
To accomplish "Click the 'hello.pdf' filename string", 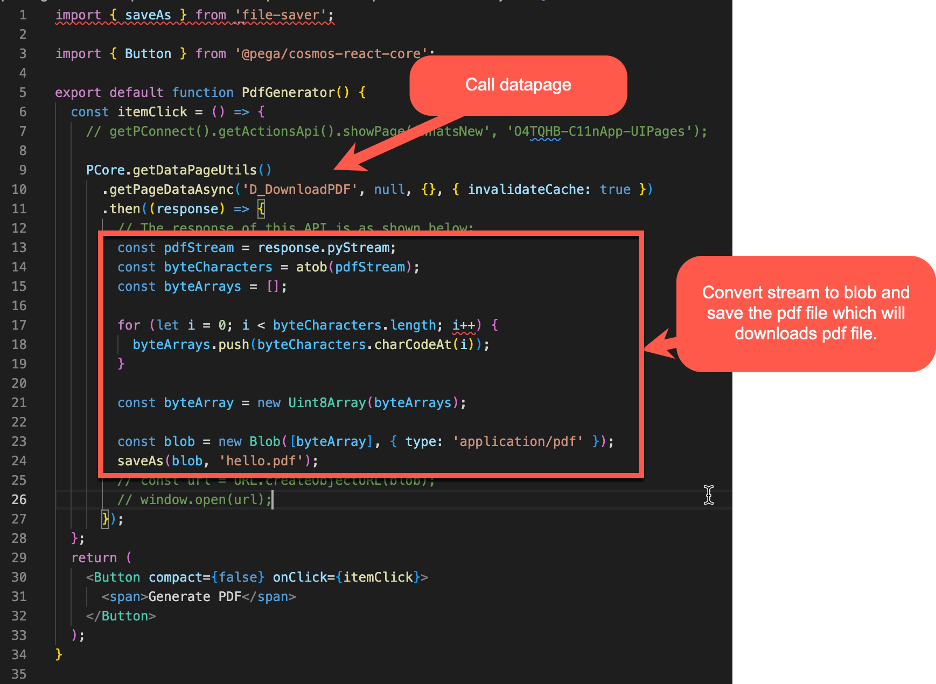I will [260, 460].
